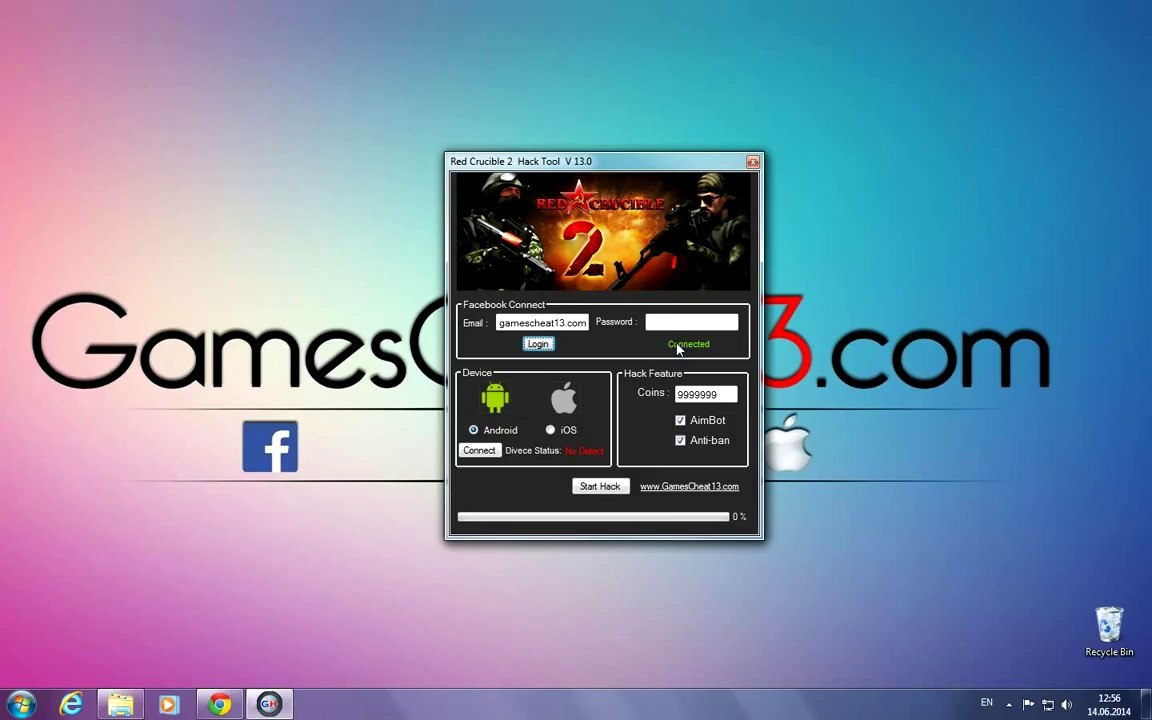Open Google Chrome from the taskbar
The image size is (1152, 720).
point(219,705)
